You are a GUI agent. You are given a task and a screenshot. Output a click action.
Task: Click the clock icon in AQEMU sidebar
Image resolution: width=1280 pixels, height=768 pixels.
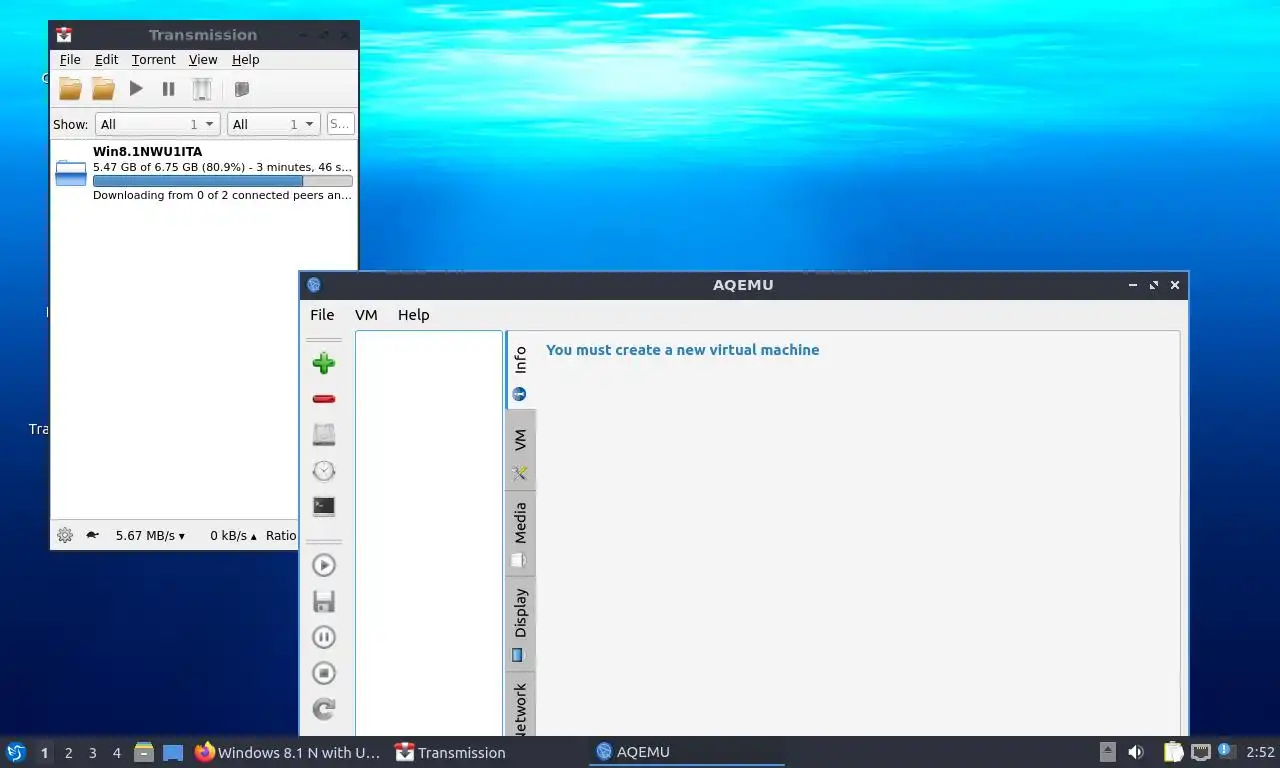click(x=323, y=471)
